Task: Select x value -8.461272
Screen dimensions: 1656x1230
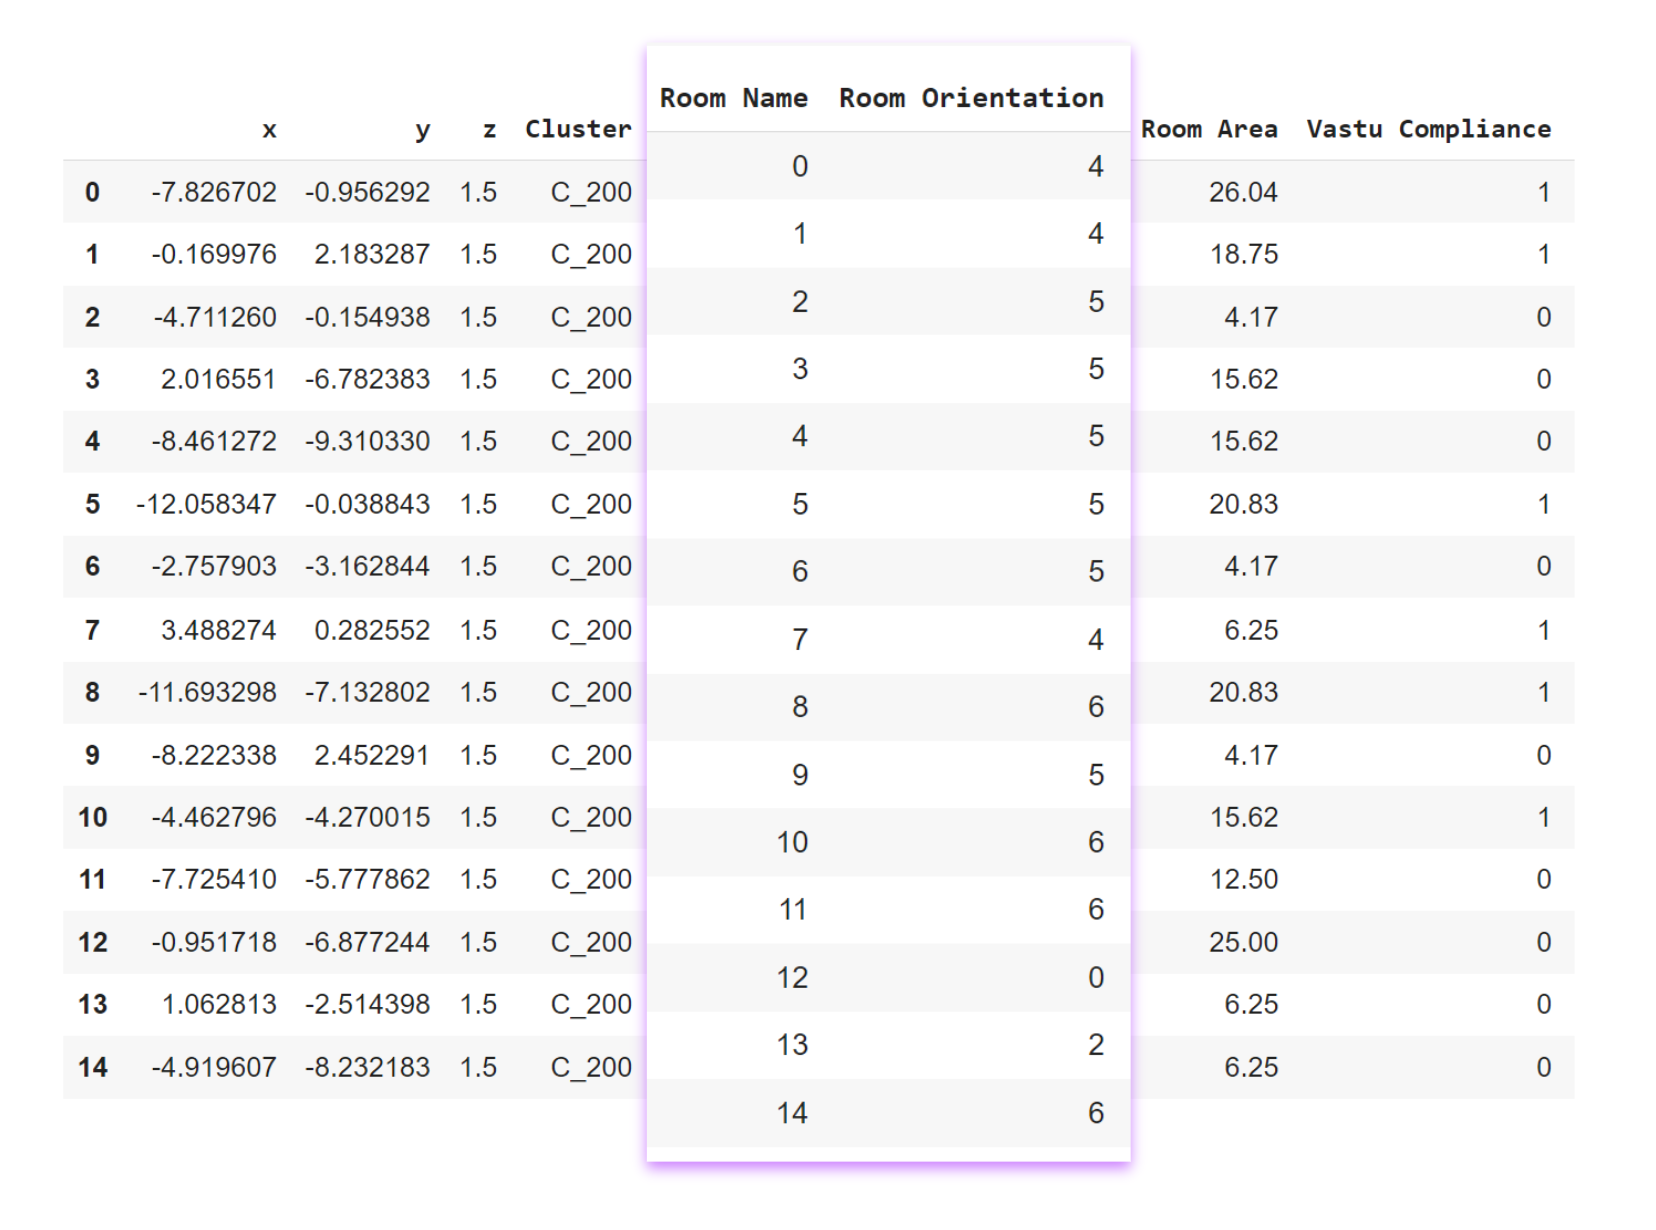Action: pyautogui.click(x=213, y=441)
